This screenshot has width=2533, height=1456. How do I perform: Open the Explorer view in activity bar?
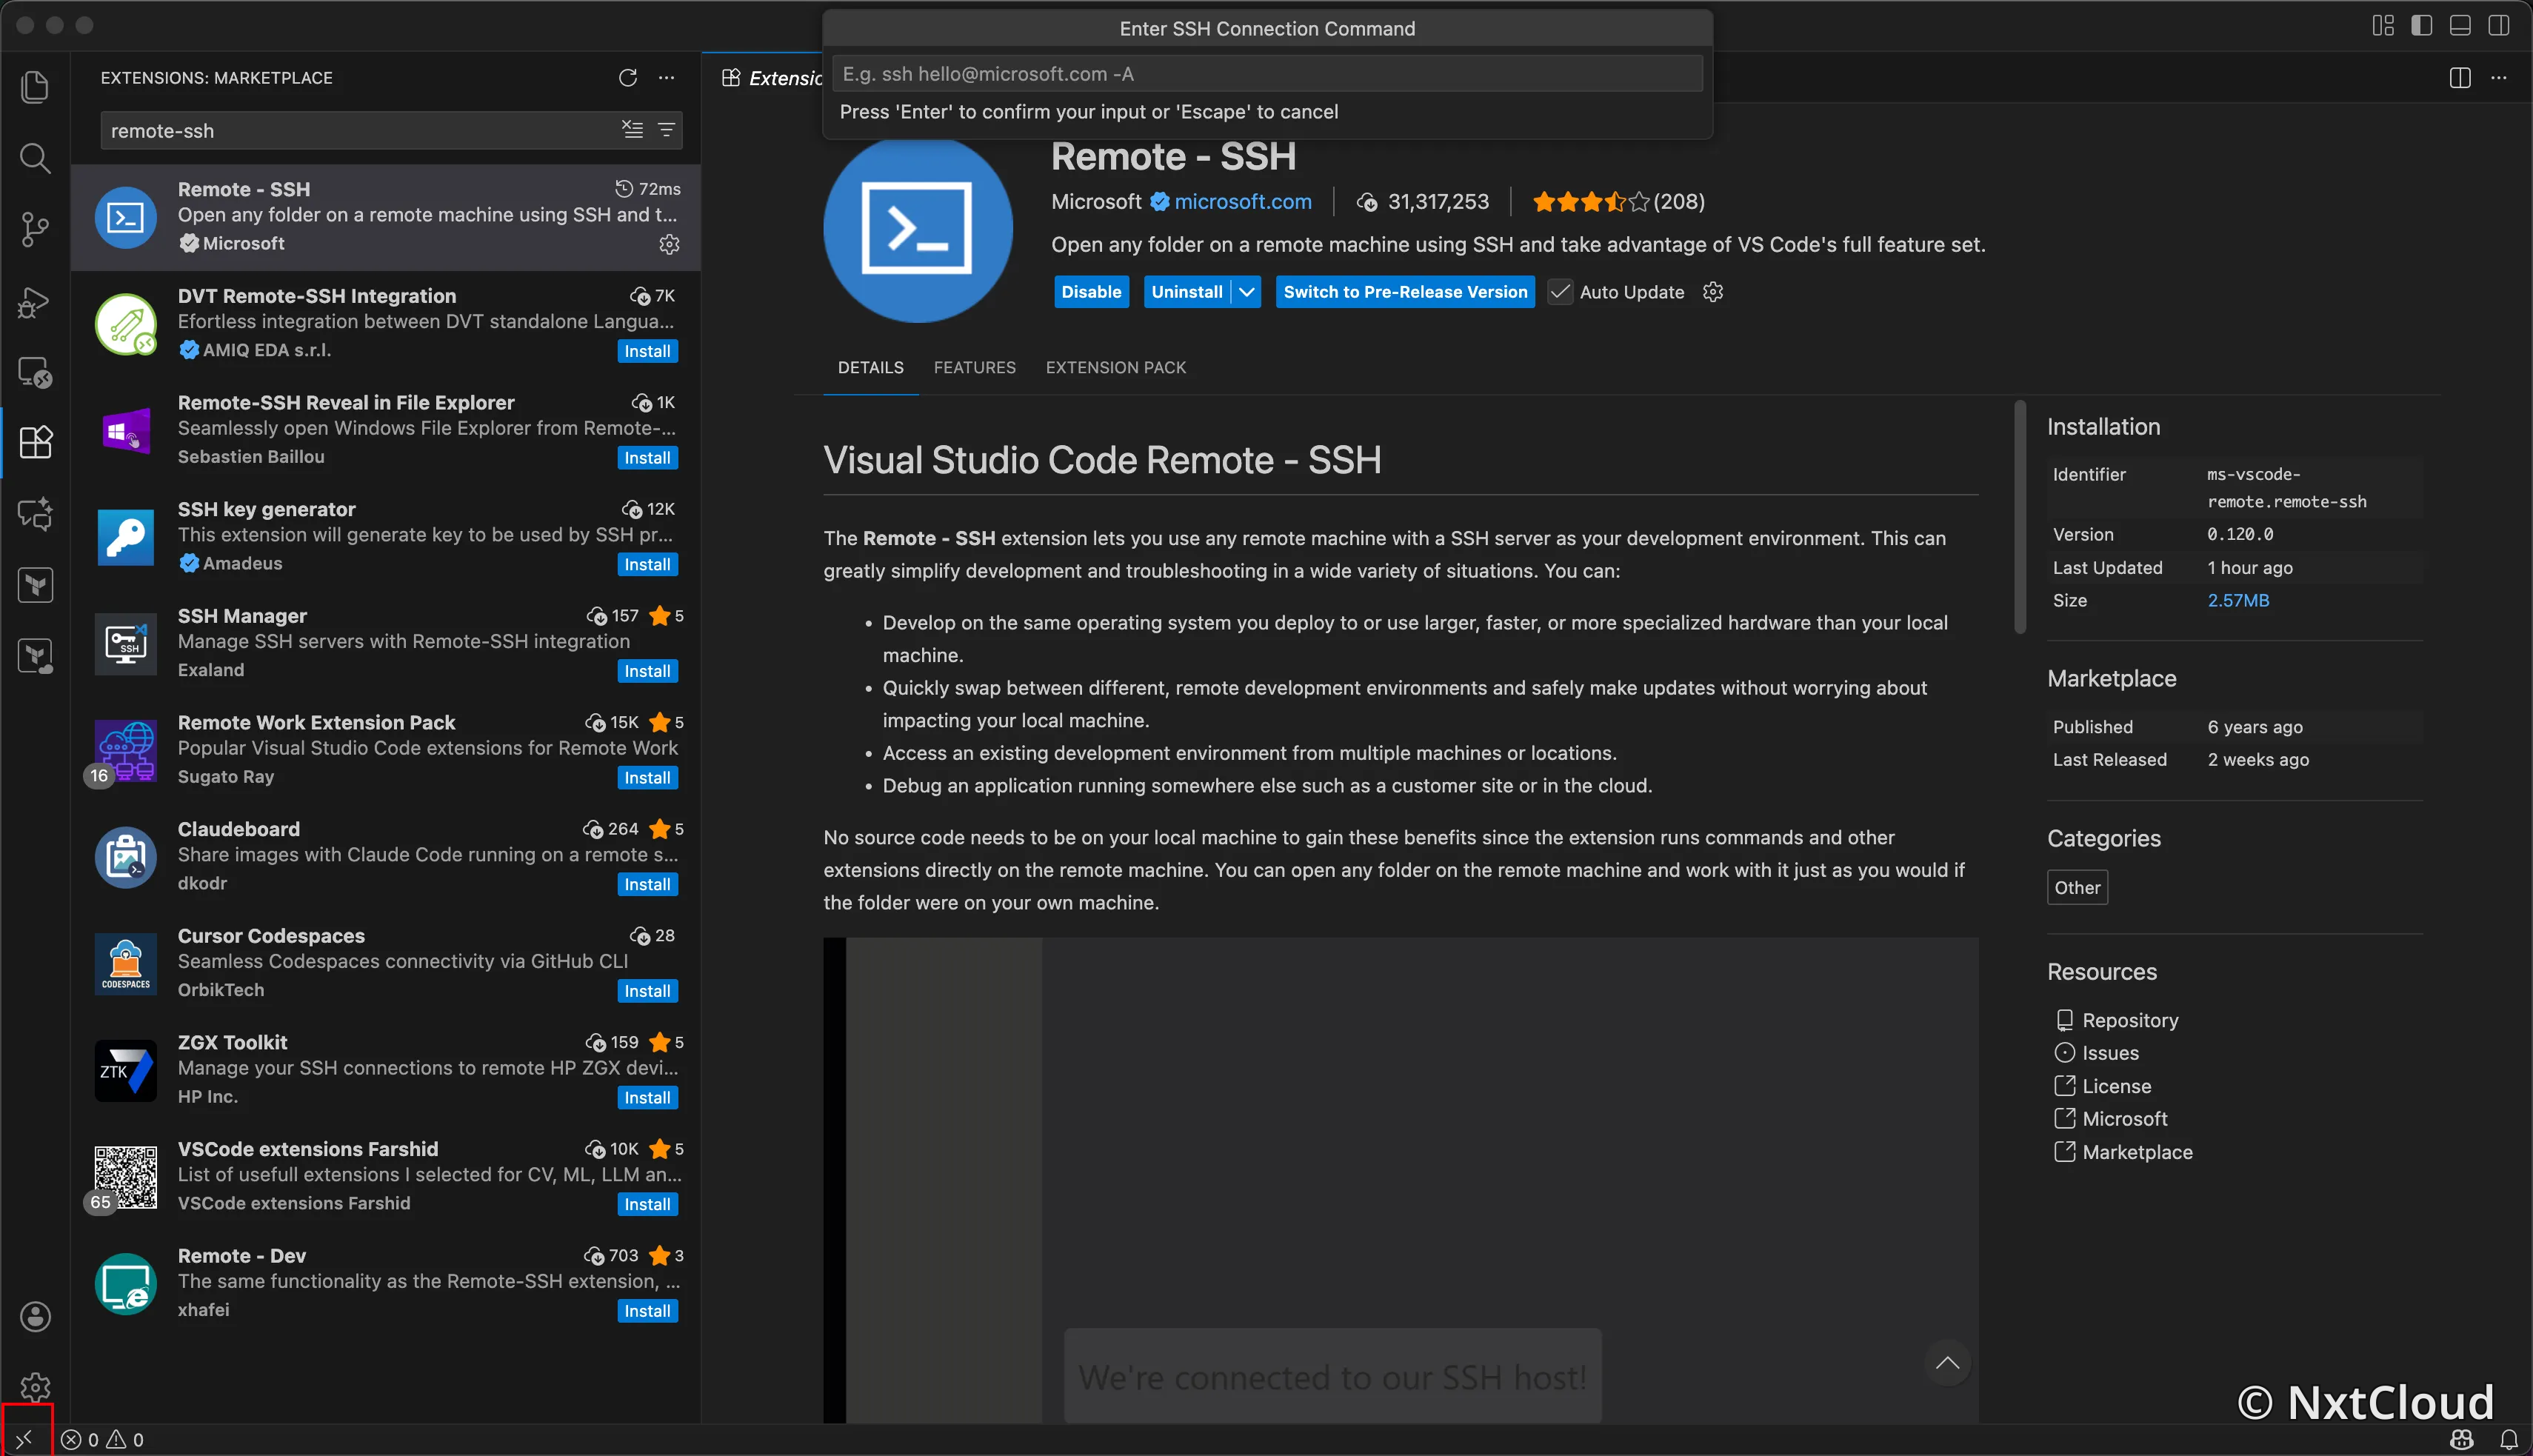click(35, 86)
